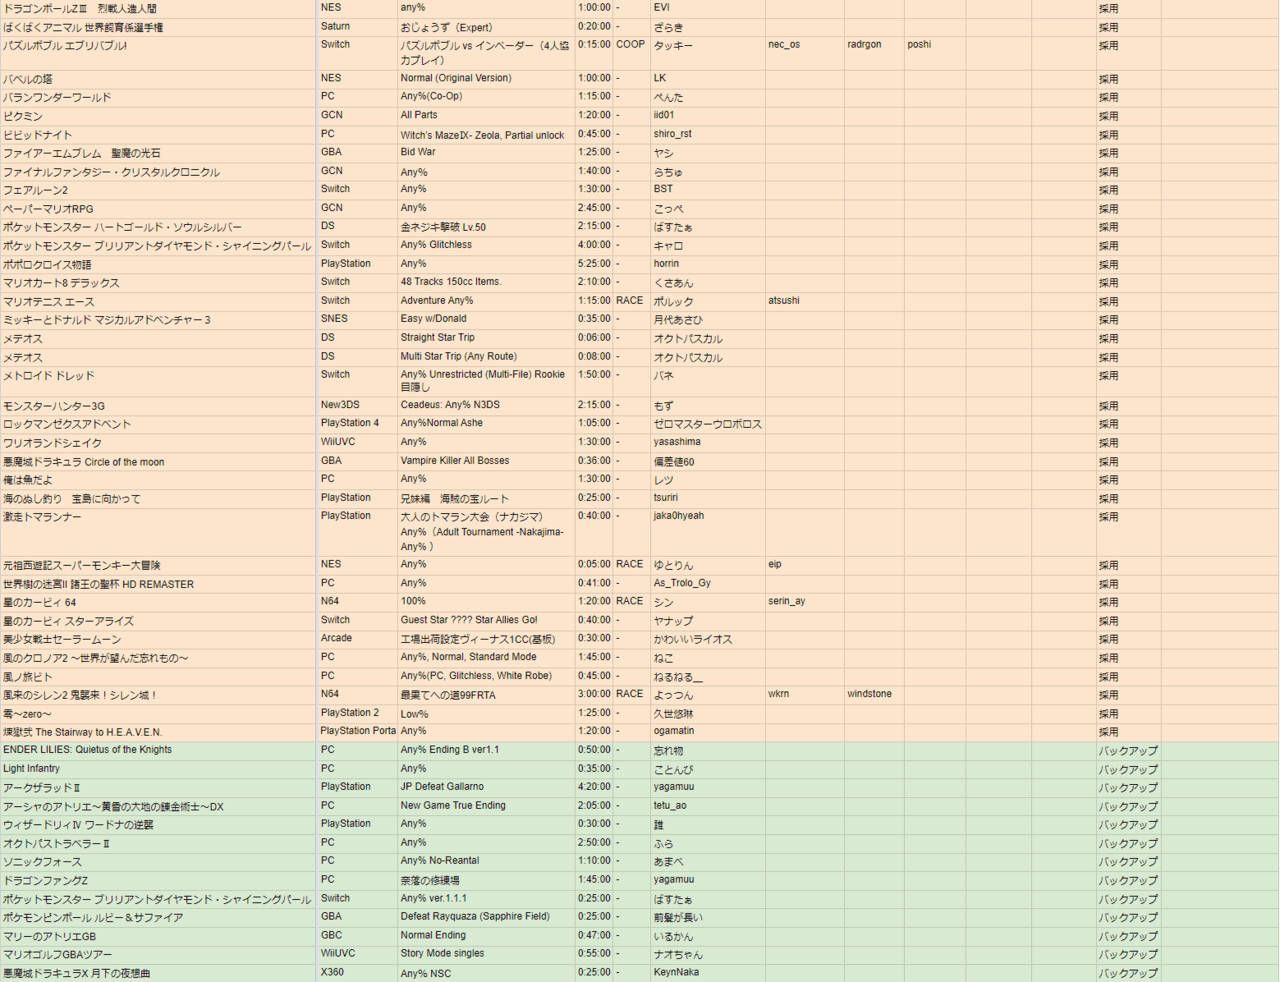Click the 'poshi' cell
Image resolution: width=1280 pixels, height=982 pixels.
click(935, 53)
